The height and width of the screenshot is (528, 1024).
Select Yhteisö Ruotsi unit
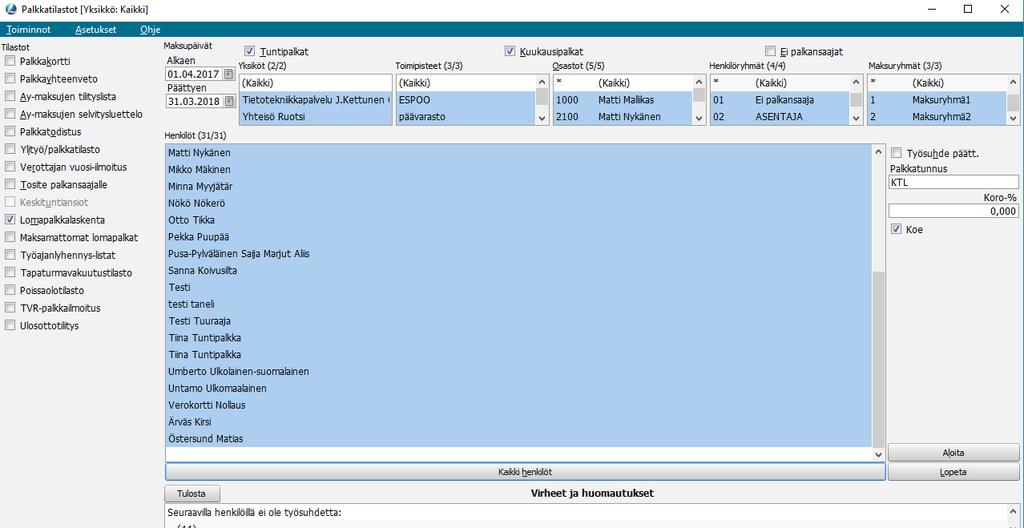click(315, 117)
